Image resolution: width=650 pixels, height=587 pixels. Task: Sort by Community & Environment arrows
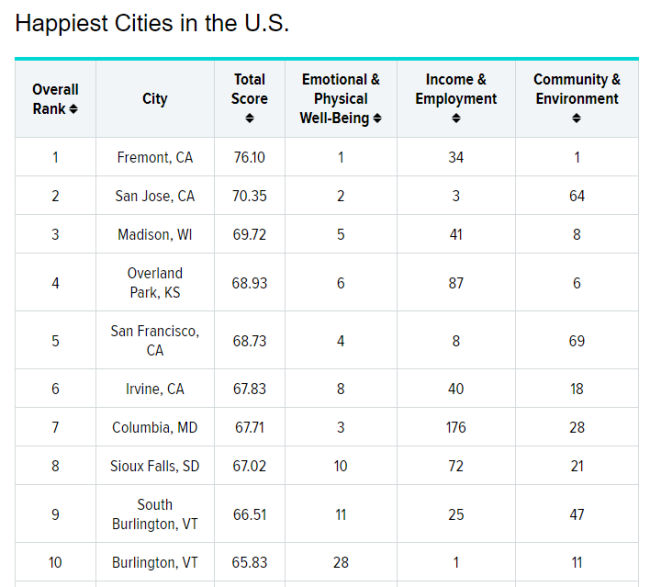(x=577, y=119)
